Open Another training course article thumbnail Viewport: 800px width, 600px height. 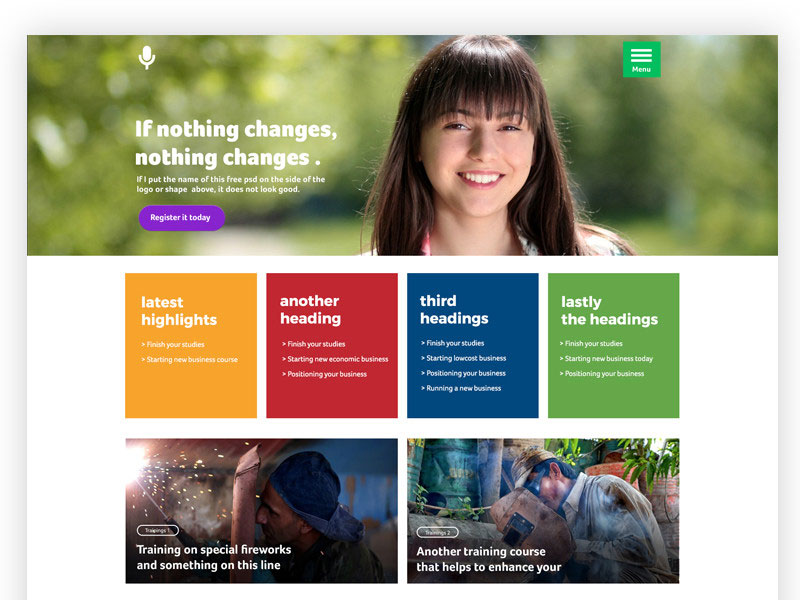pos(543,511)
